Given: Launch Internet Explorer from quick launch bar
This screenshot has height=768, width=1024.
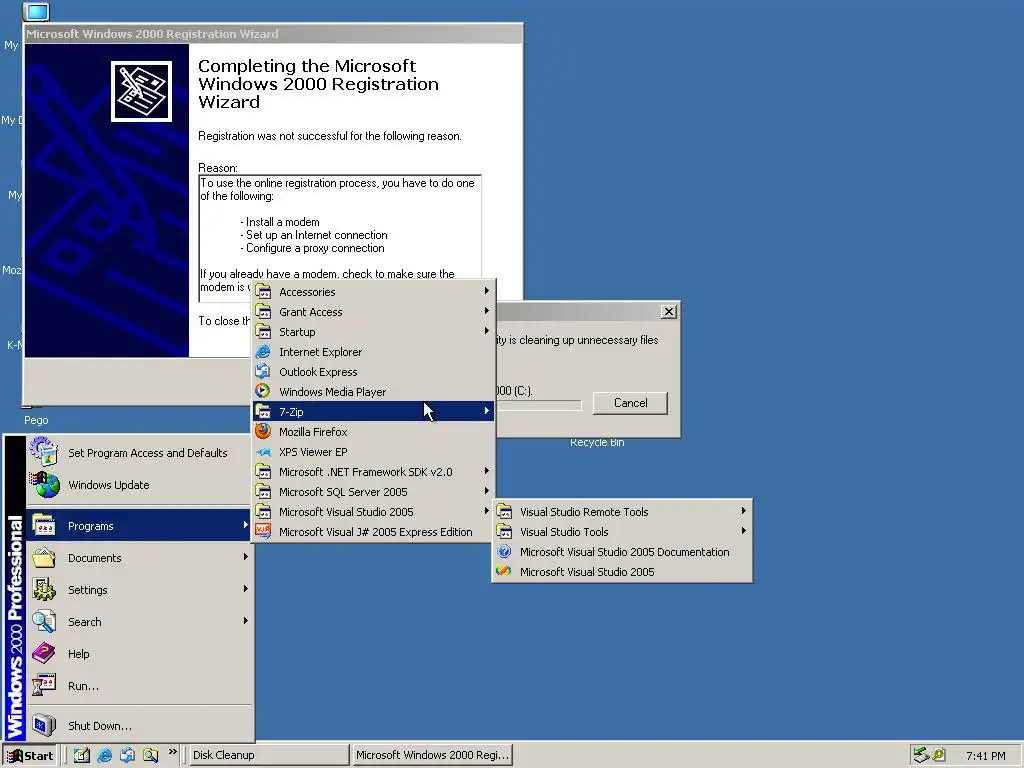Looking at the screenshot, I should [x=104, y=755].
